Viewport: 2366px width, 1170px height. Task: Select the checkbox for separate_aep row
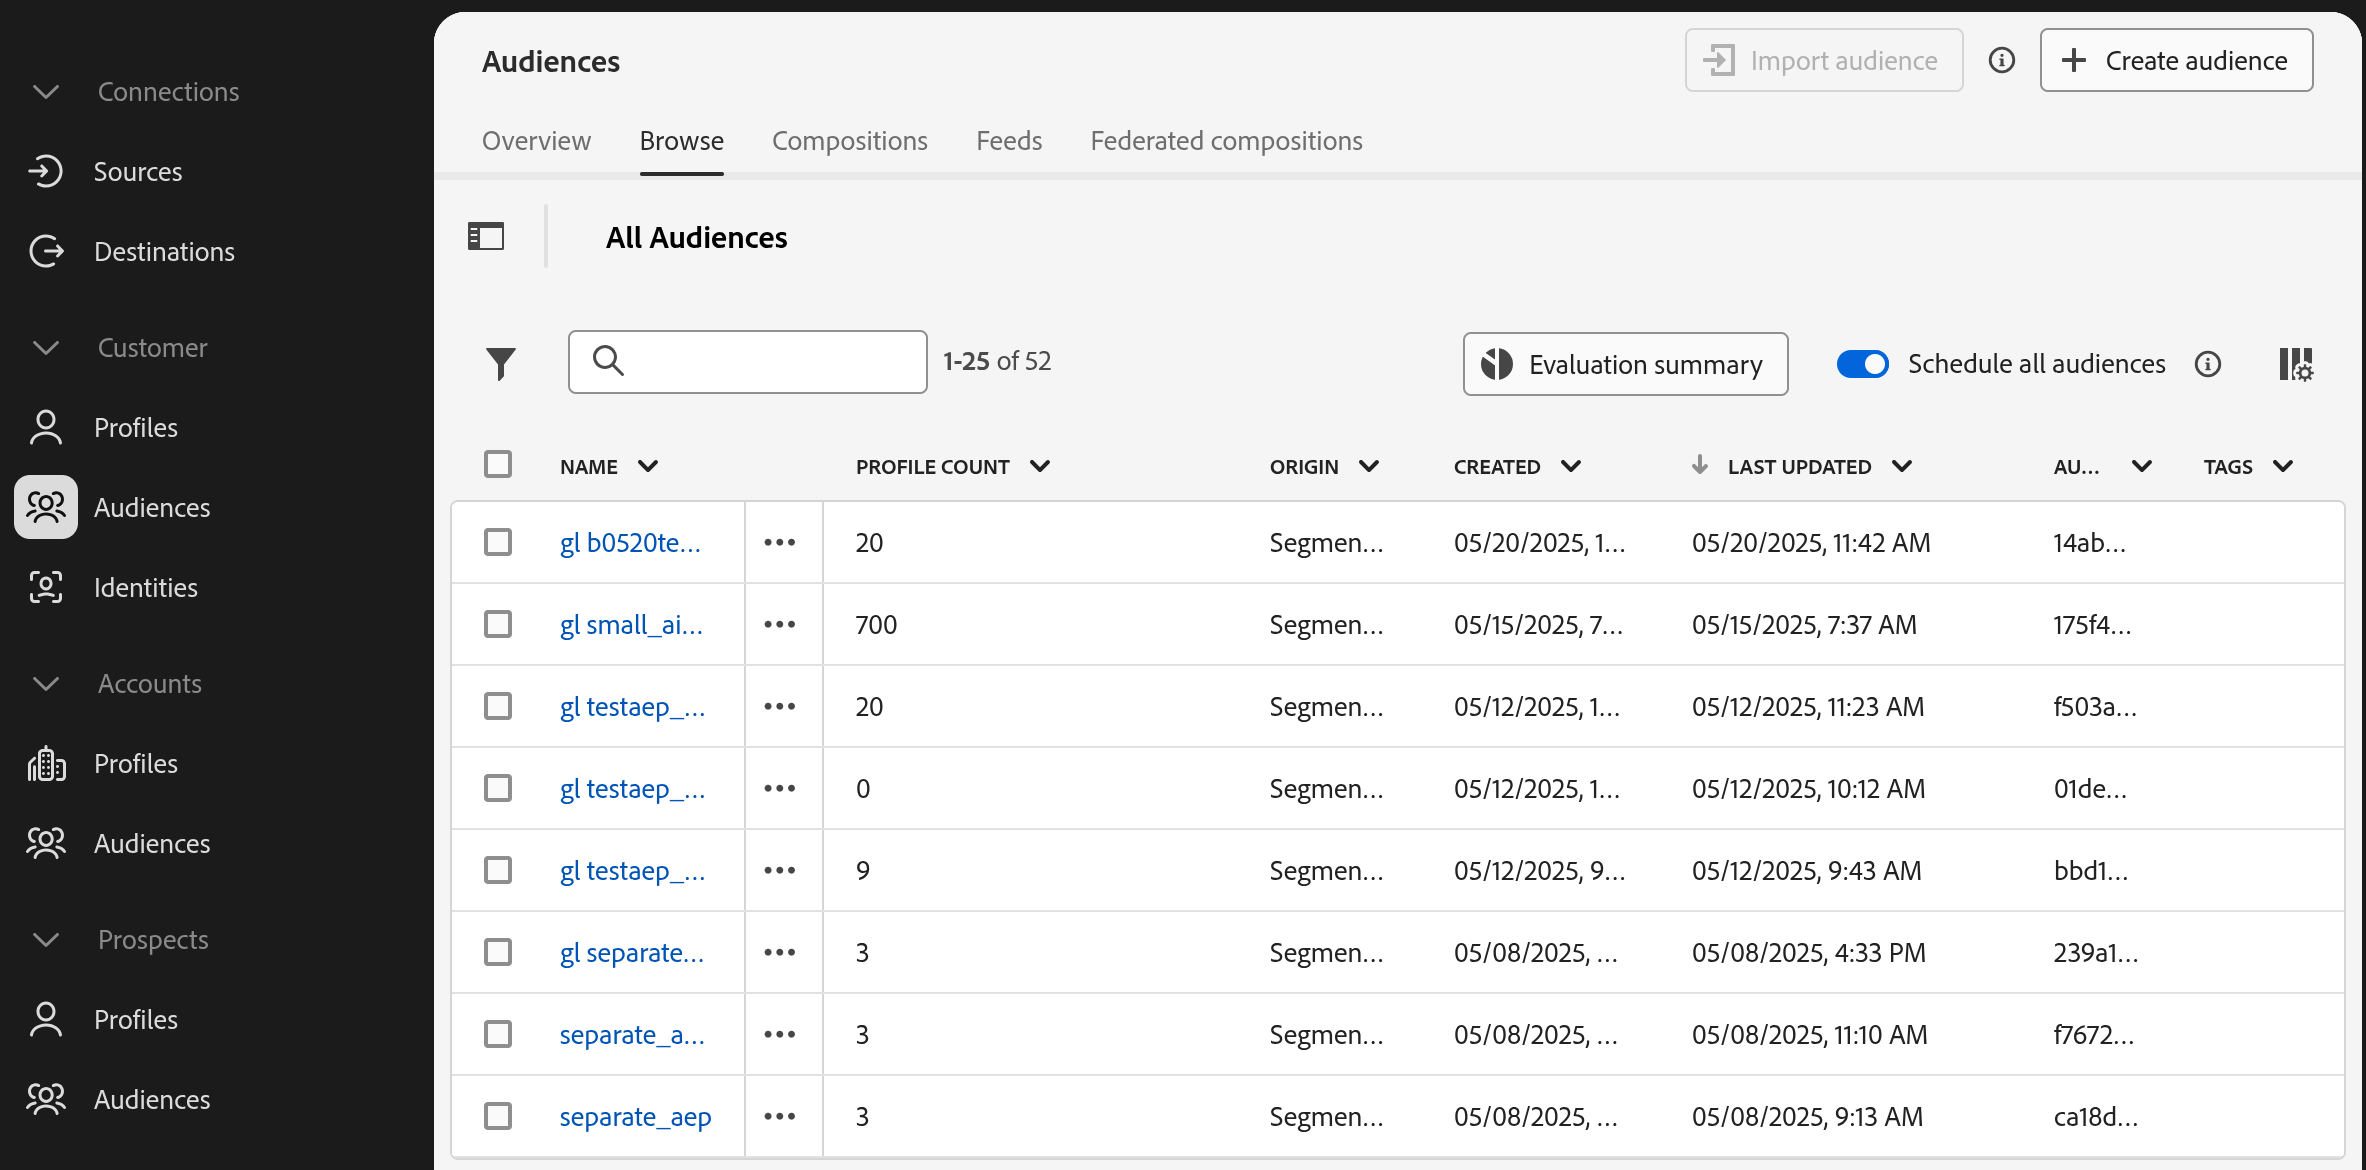498,1116
